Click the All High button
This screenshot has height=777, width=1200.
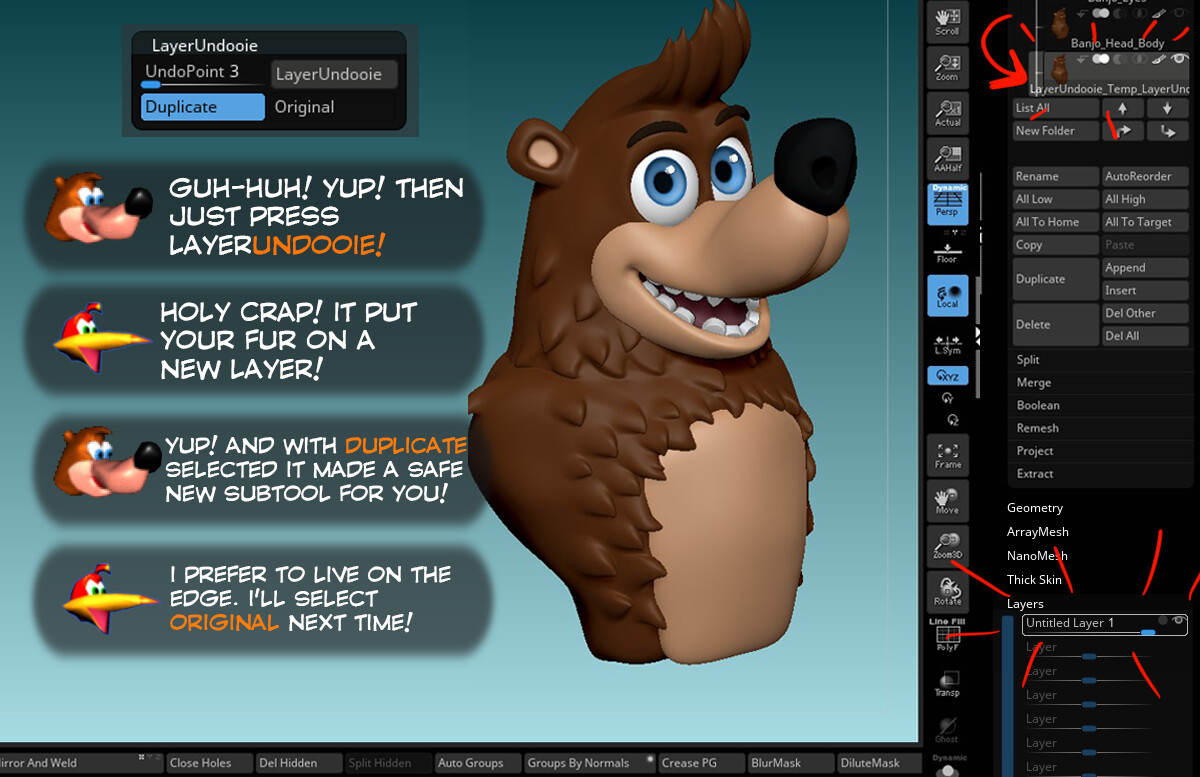(1145, 199)
